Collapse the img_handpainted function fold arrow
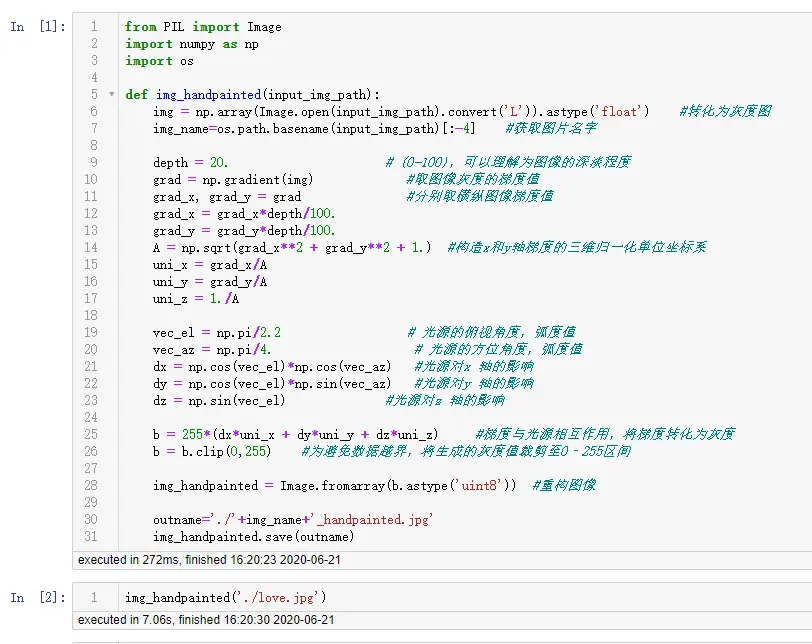The height and width of the screenshot is (644, 812). point(111,94)
